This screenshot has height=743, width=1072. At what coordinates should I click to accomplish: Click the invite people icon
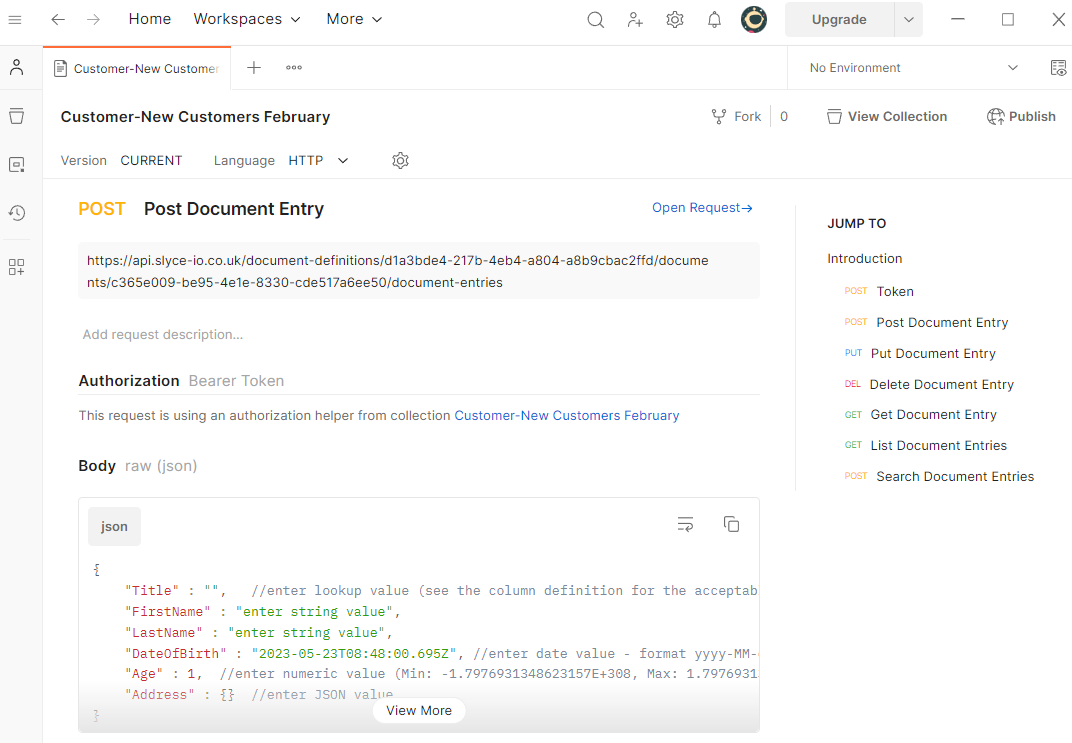(x=635, y=20)
